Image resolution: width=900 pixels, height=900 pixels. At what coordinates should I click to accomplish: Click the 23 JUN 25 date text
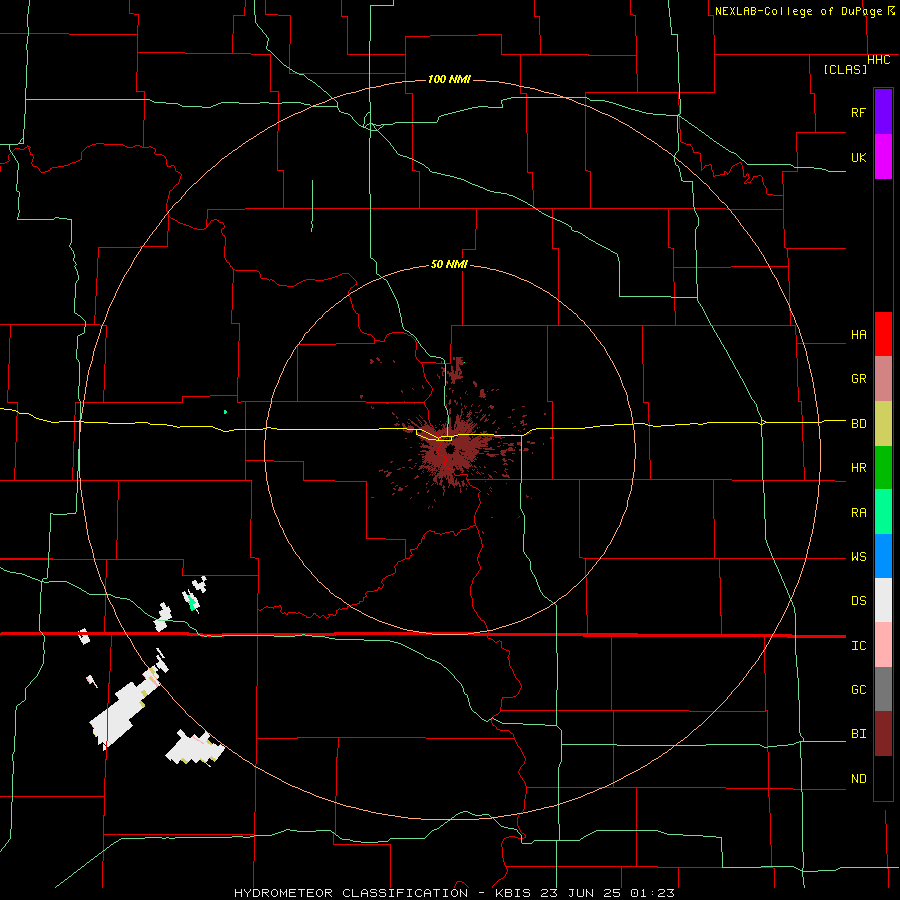579,893
